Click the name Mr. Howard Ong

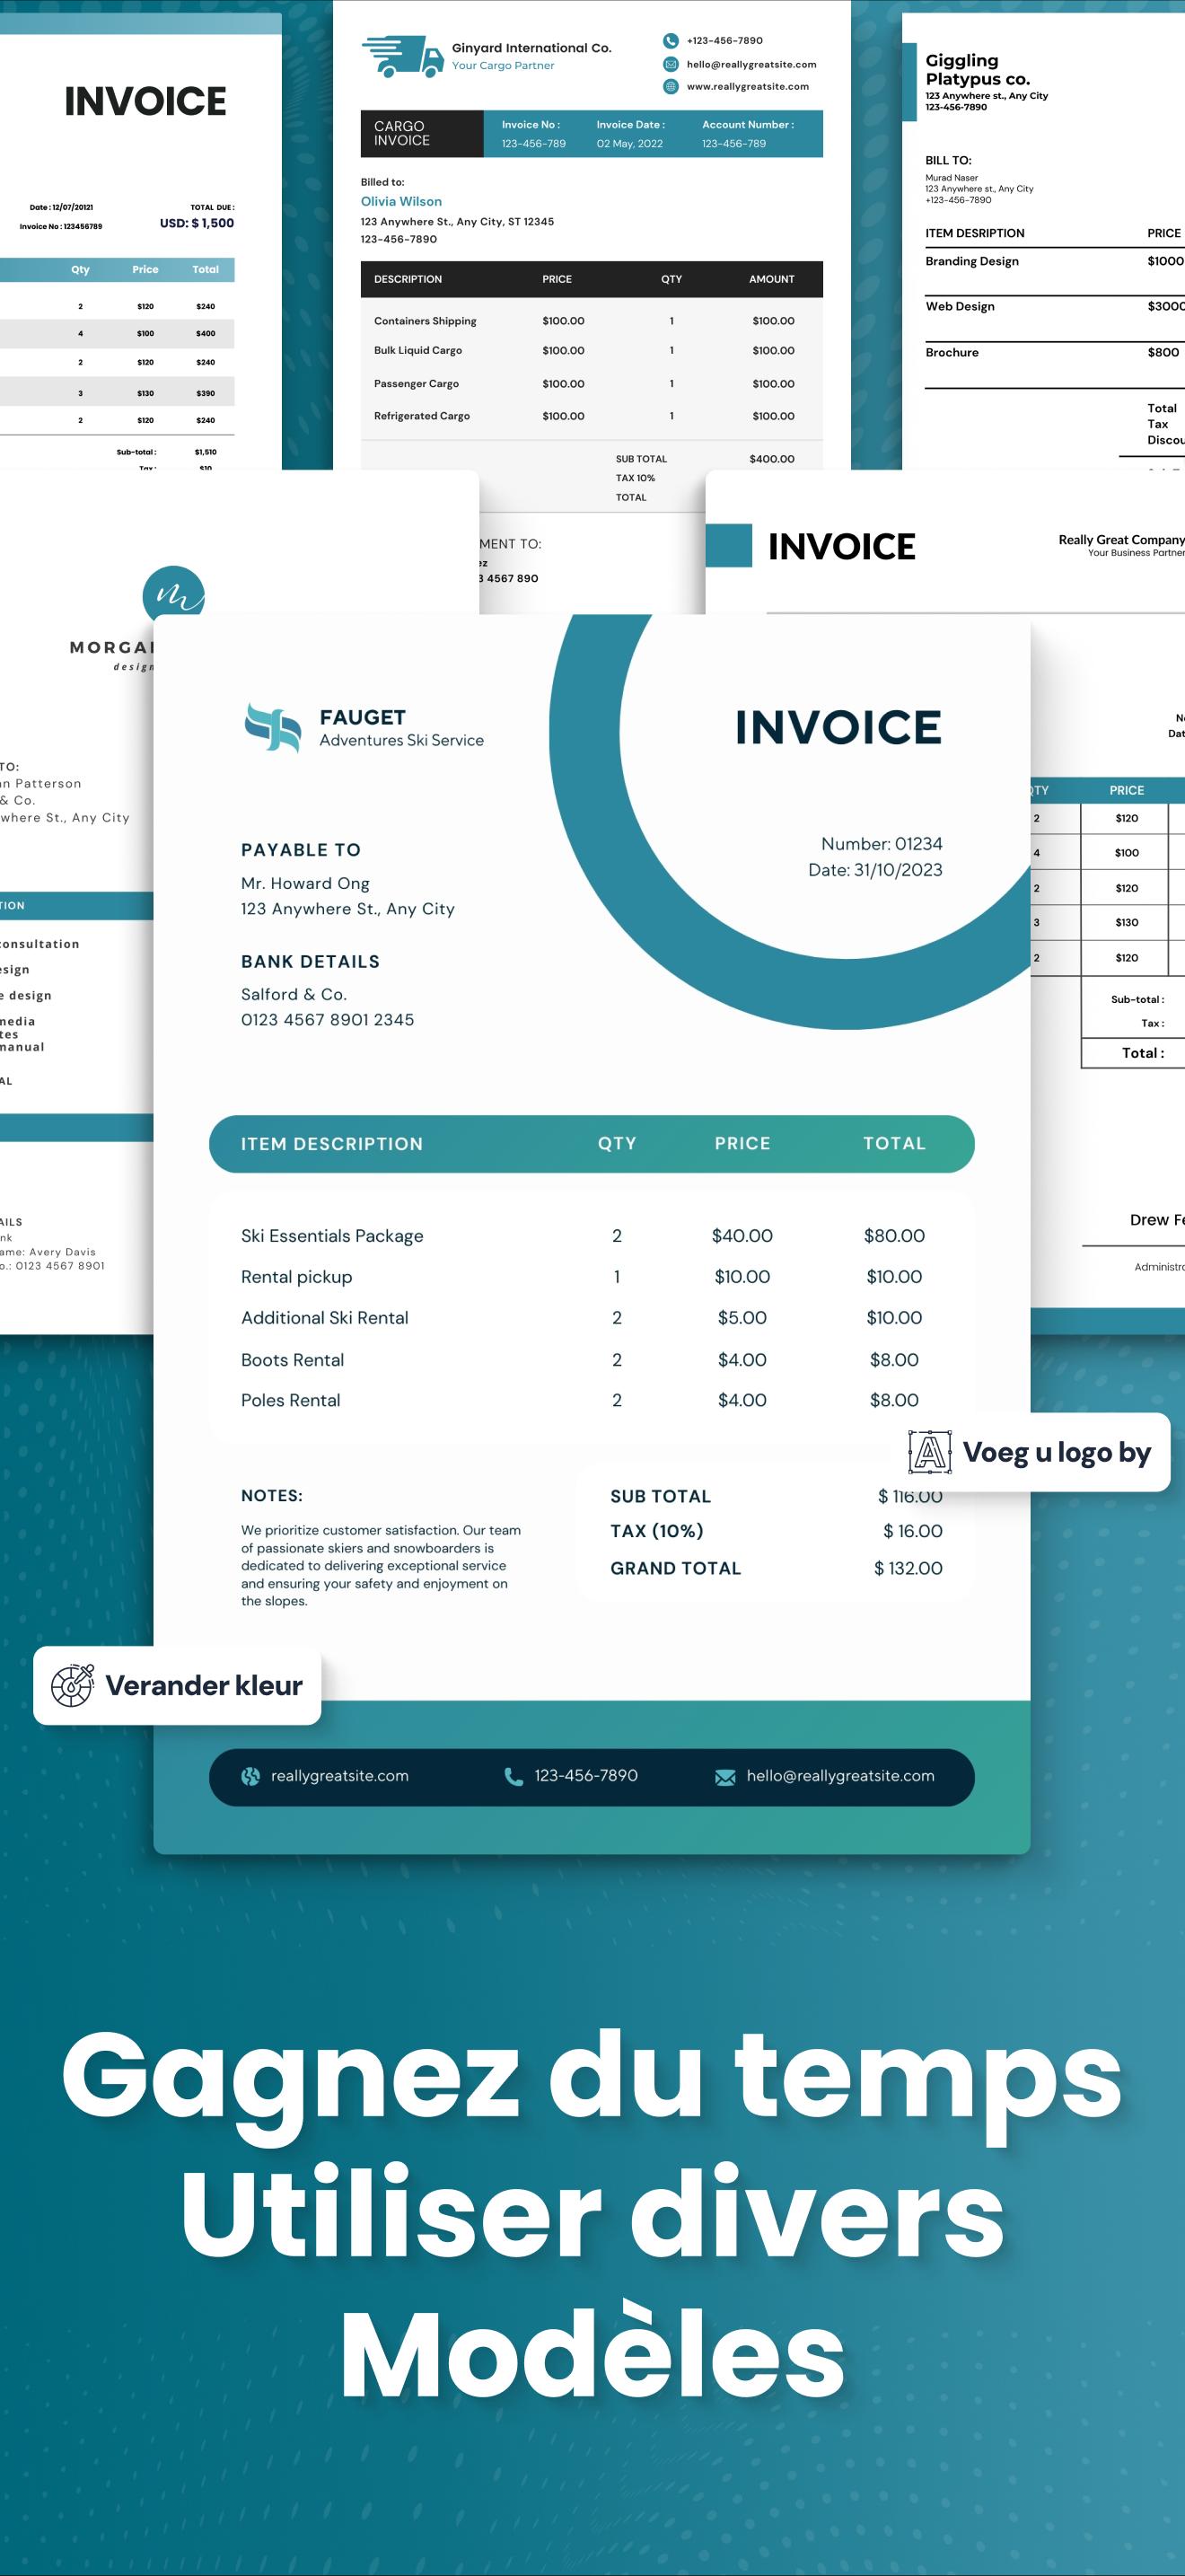(305, 884)
